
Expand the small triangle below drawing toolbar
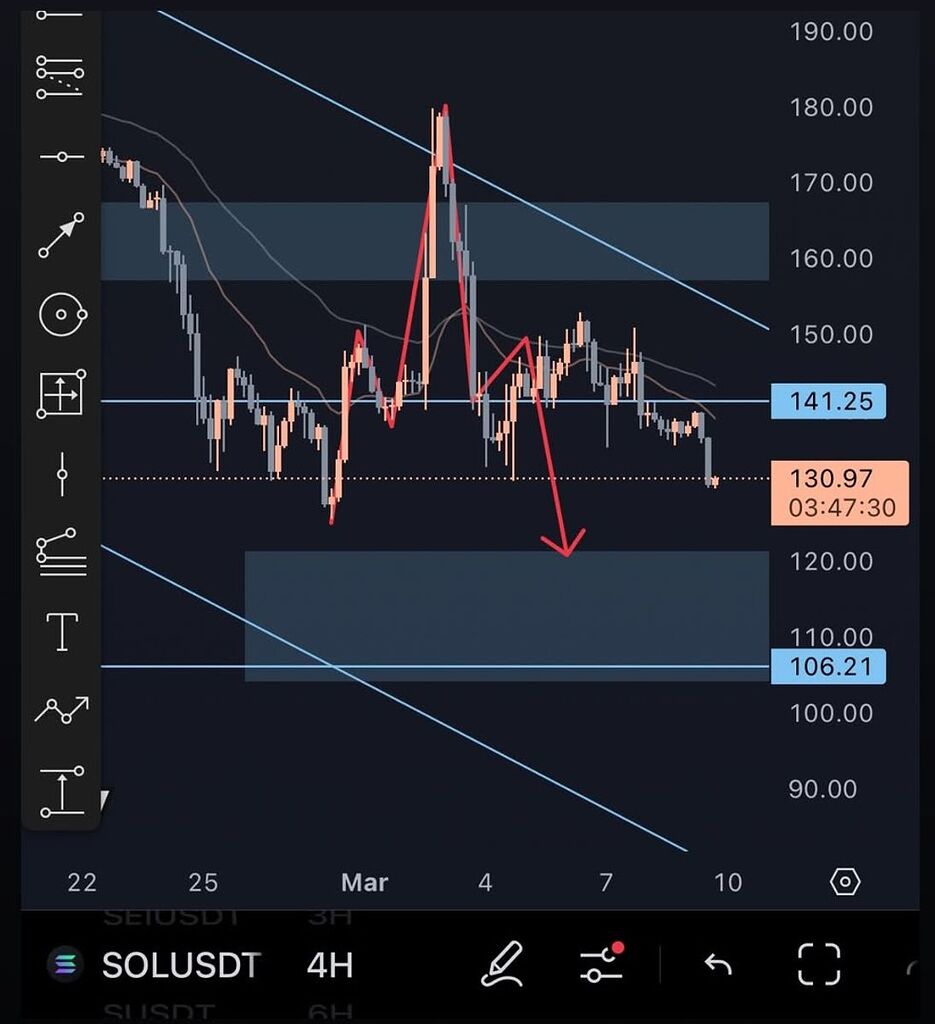pyautogui.click(x=104, y=799)
